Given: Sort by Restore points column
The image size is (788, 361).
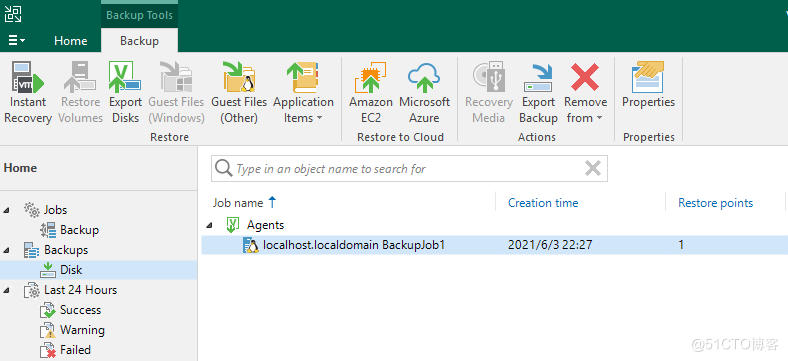Looking at the screenshot, I should 716,203.
